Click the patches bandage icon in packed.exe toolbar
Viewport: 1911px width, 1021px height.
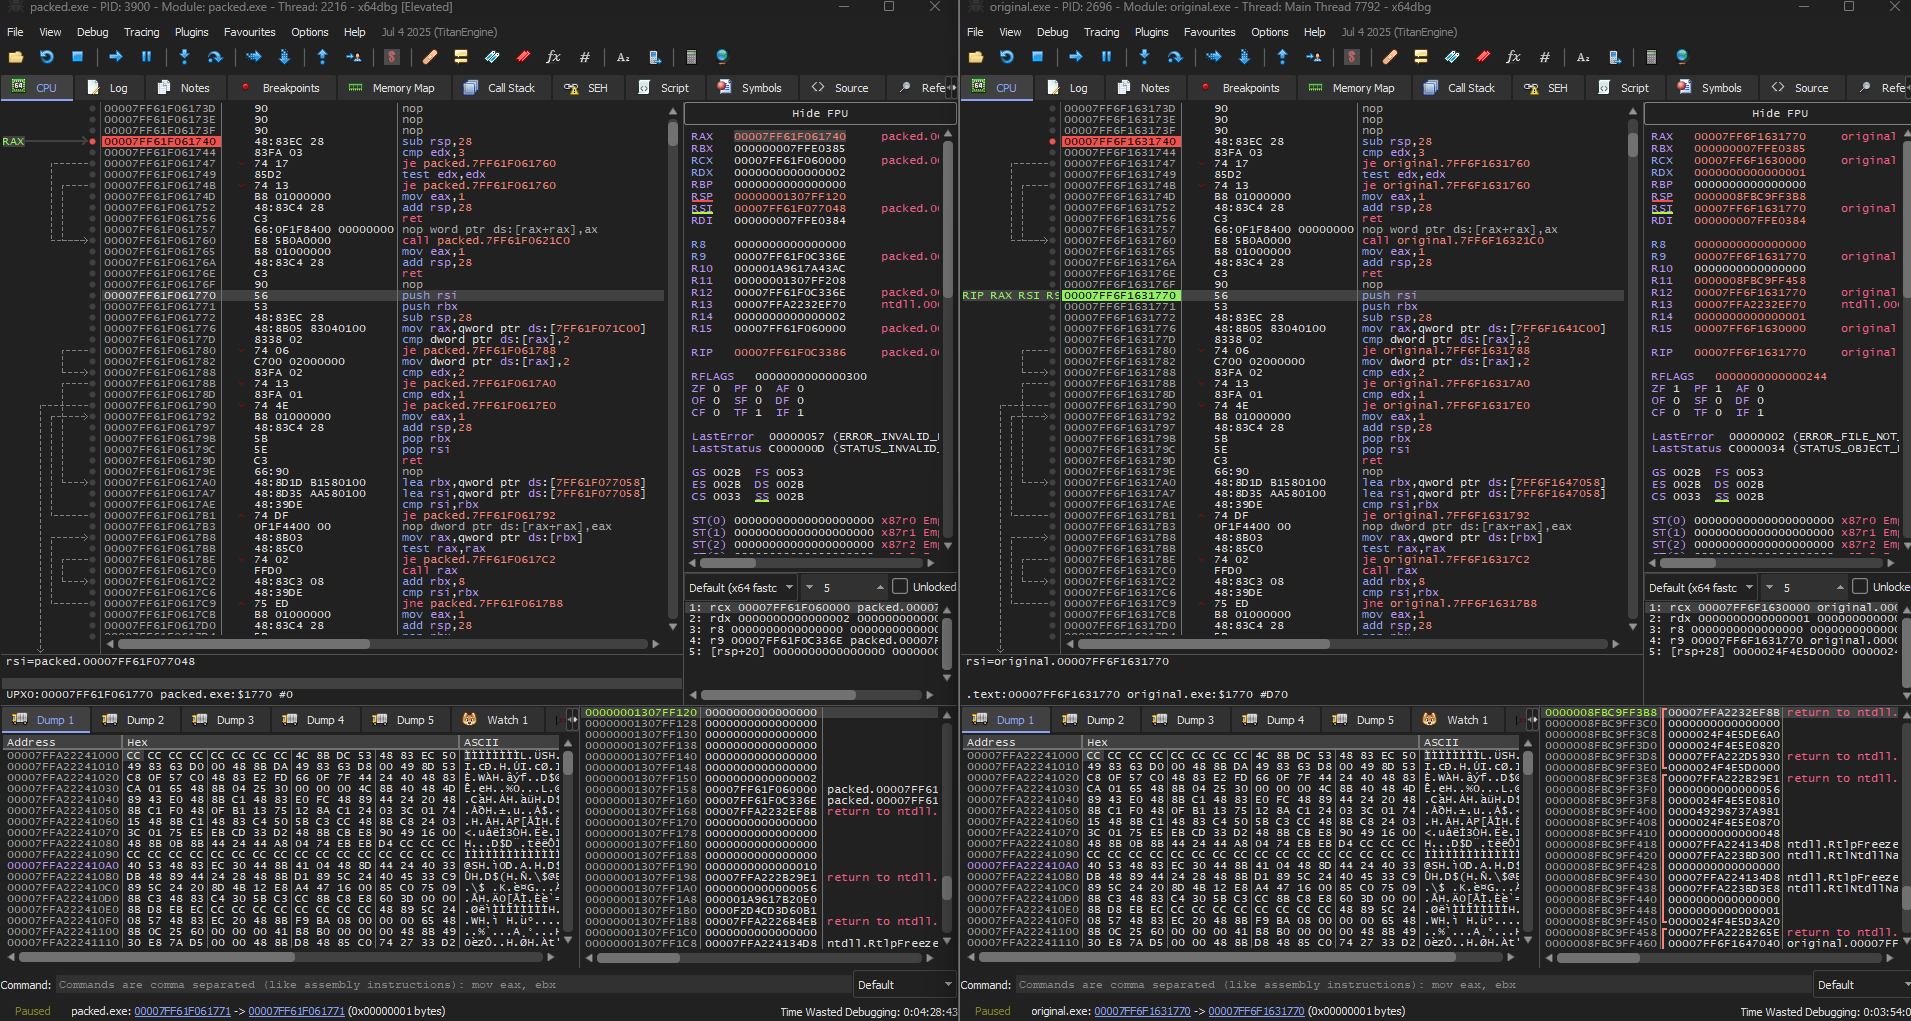pos(429,57)
